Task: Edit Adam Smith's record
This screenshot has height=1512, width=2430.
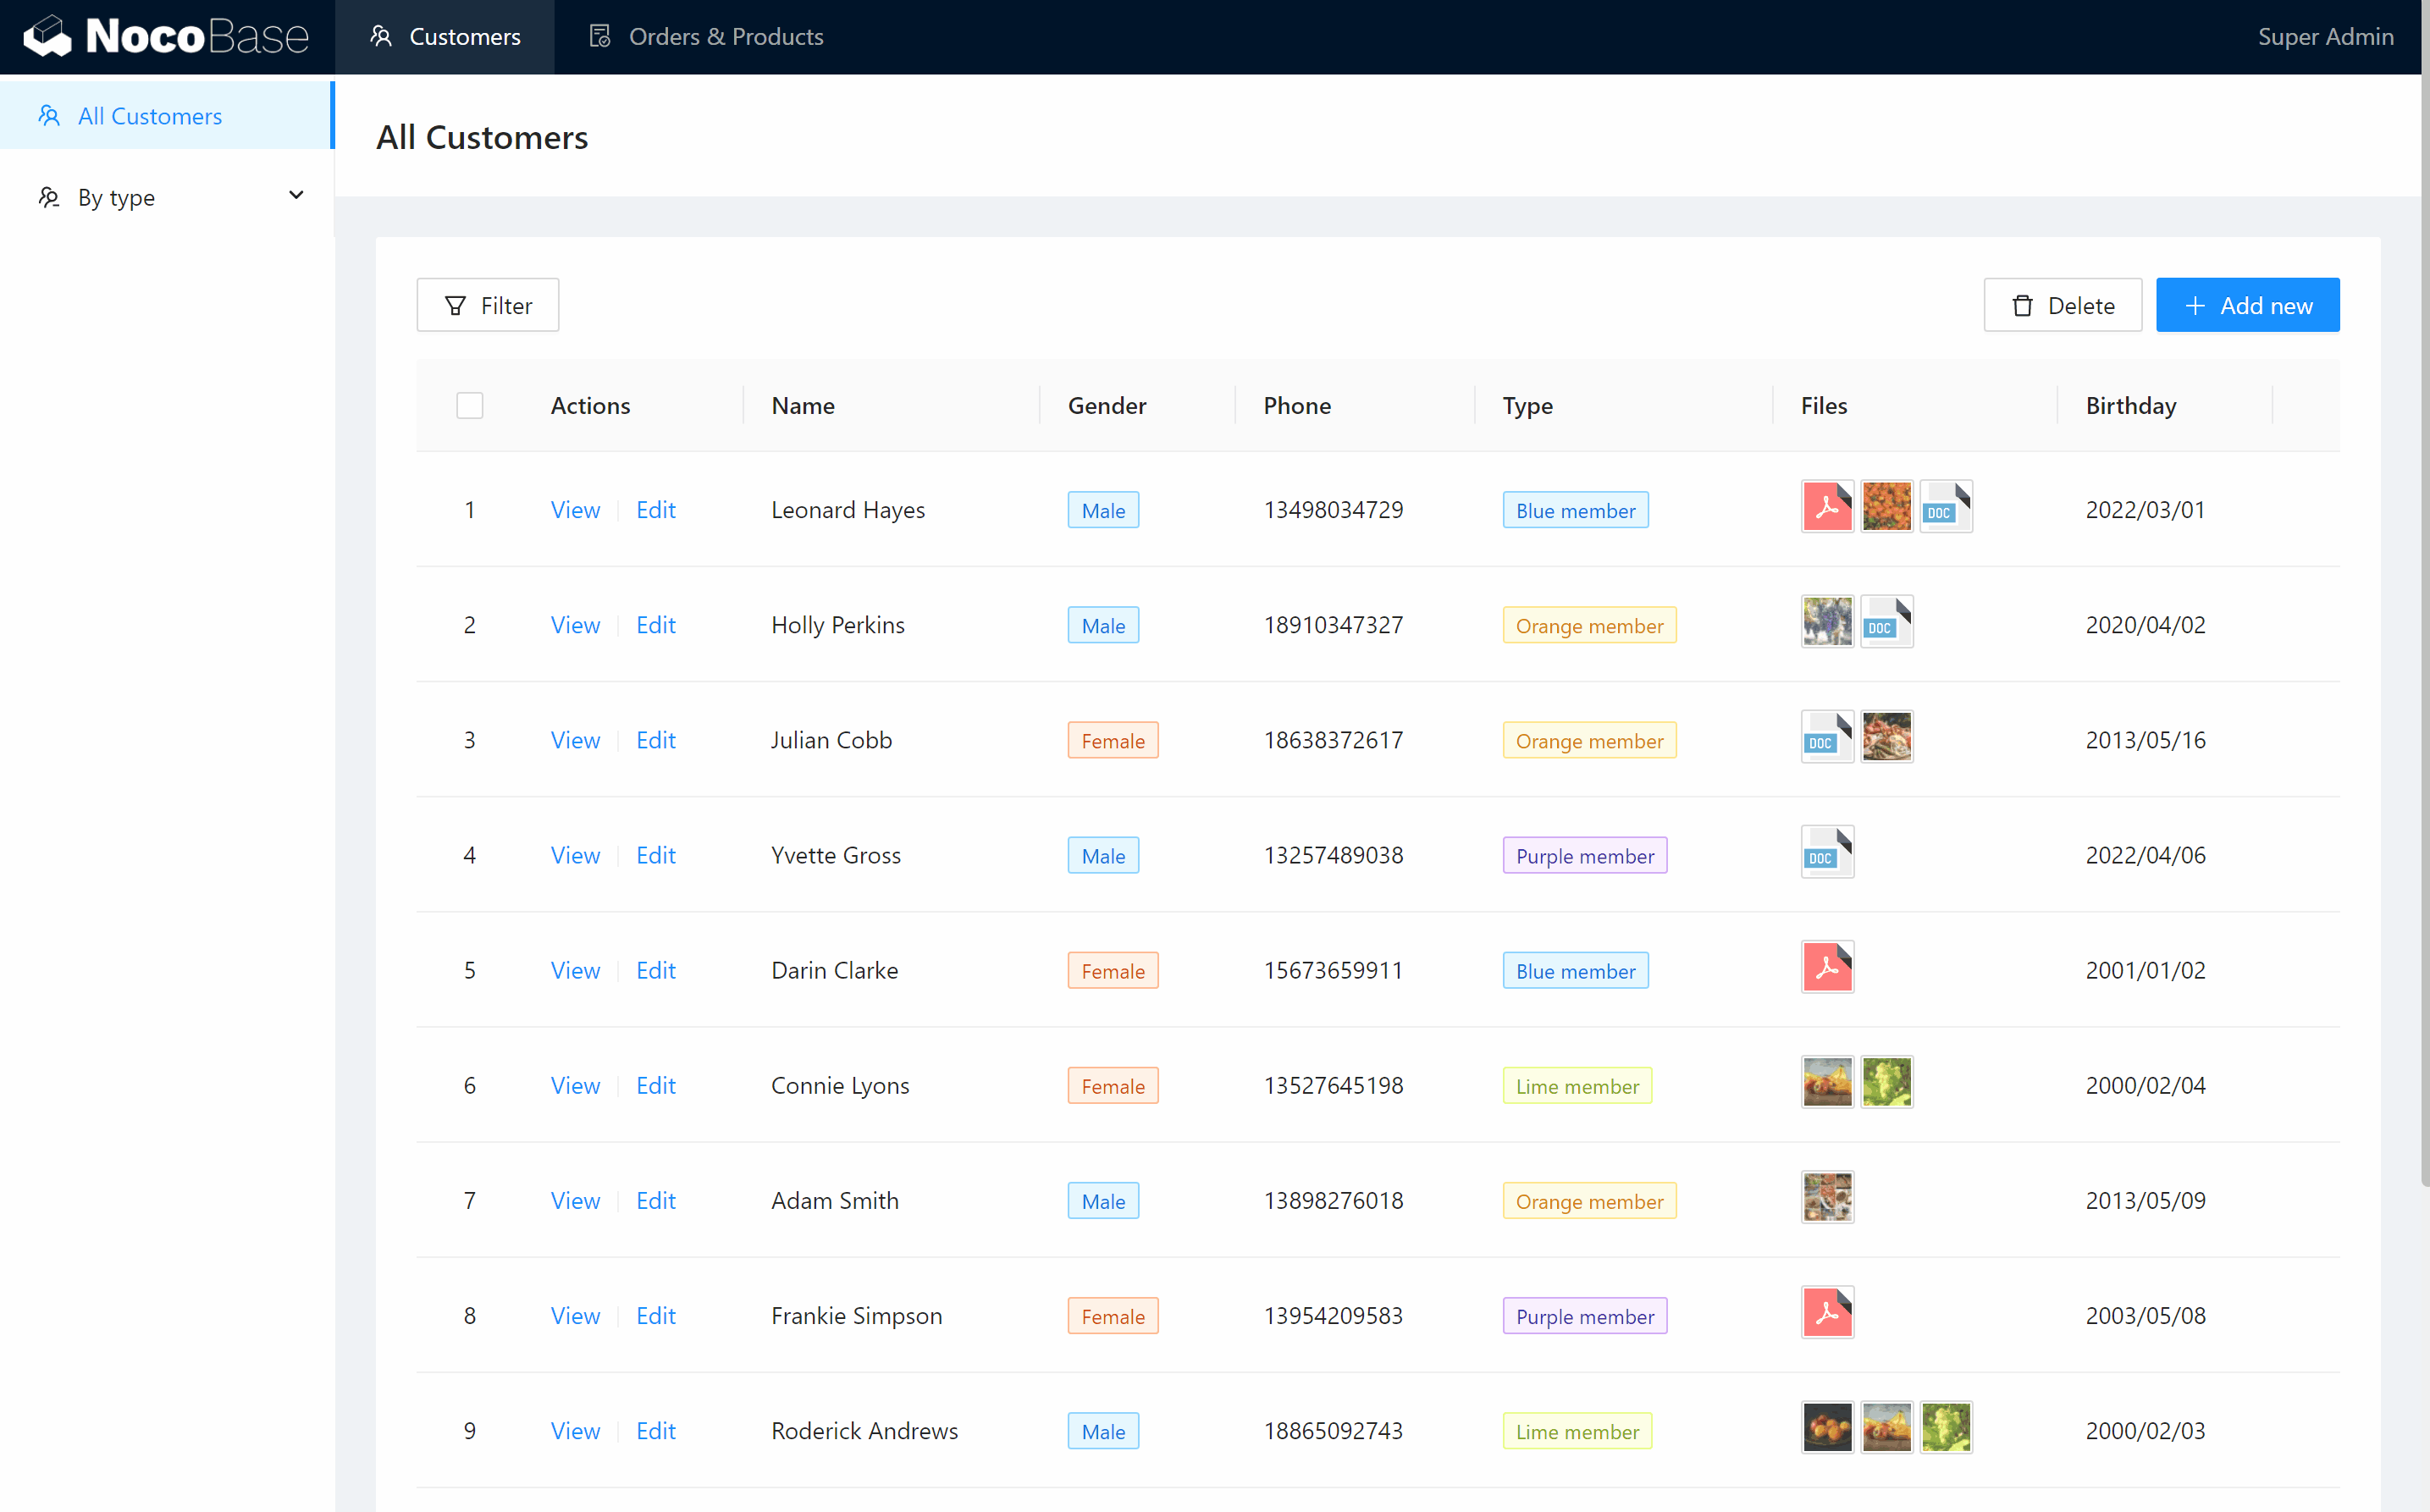Action: pyautogui.click(x=655, y=1200)
